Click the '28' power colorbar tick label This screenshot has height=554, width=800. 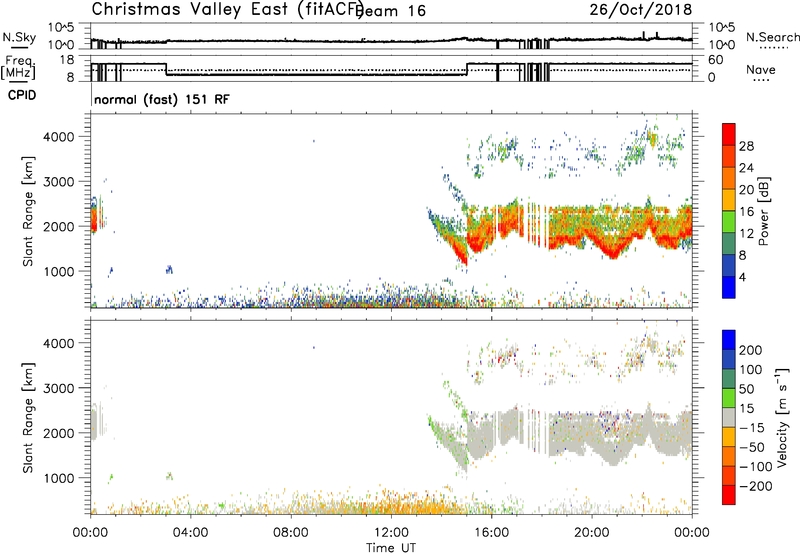[746, 146]
